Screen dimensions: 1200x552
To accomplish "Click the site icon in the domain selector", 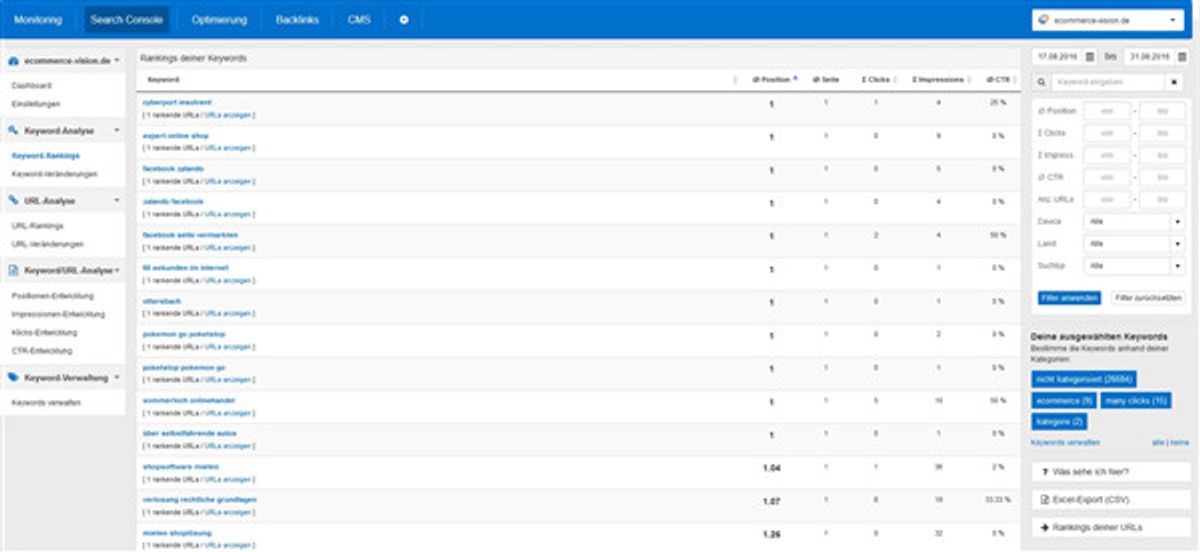I will tap(1045, 19).
